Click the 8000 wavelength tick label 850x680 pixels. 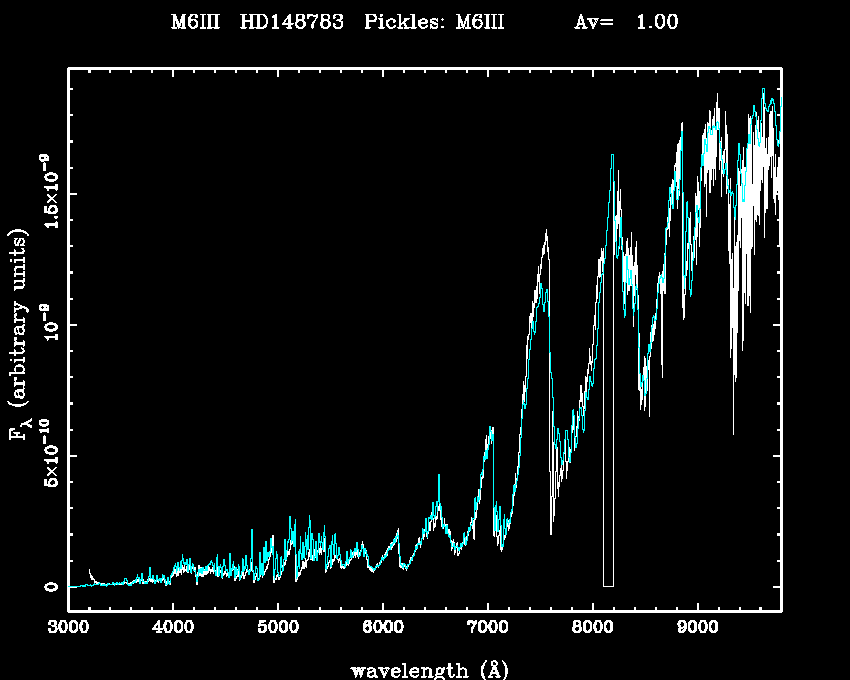(592, 628)
